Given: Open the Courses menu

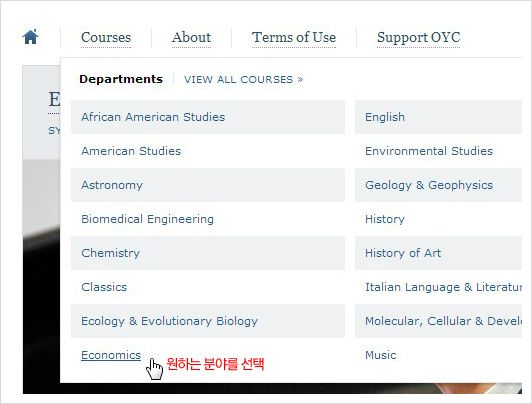Looking at the screenshot, I should (x=106, y=37).
